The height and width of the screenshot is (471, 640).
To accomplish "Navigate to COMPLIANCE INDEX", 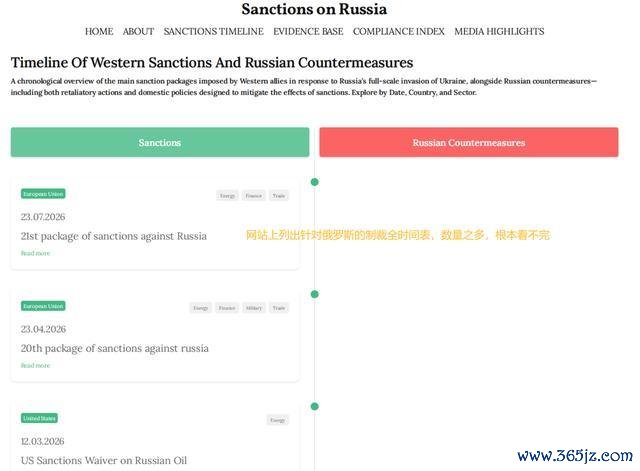I will pos(398,31).
